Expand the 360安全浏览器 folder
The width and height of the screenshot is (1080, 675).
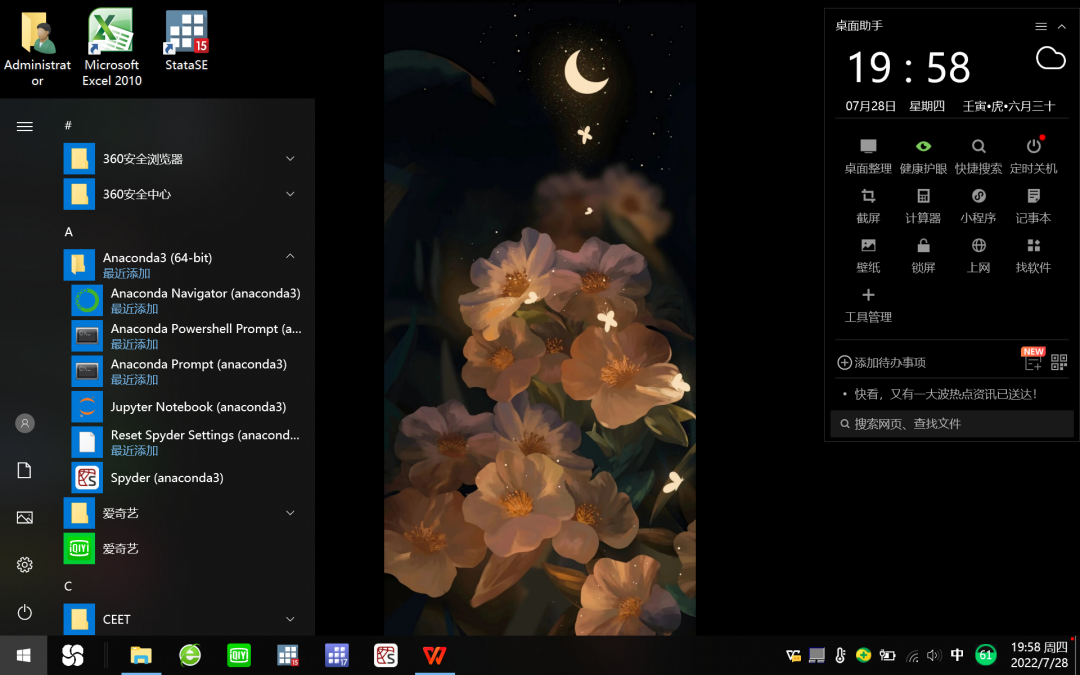tap(186, 159)
